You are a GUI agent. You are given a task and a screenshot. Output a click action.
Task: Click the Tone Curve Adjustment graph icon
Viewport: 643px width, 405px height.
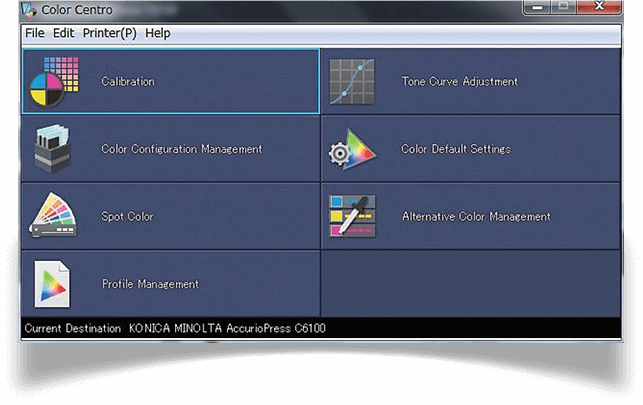click(x=352, y=81)
